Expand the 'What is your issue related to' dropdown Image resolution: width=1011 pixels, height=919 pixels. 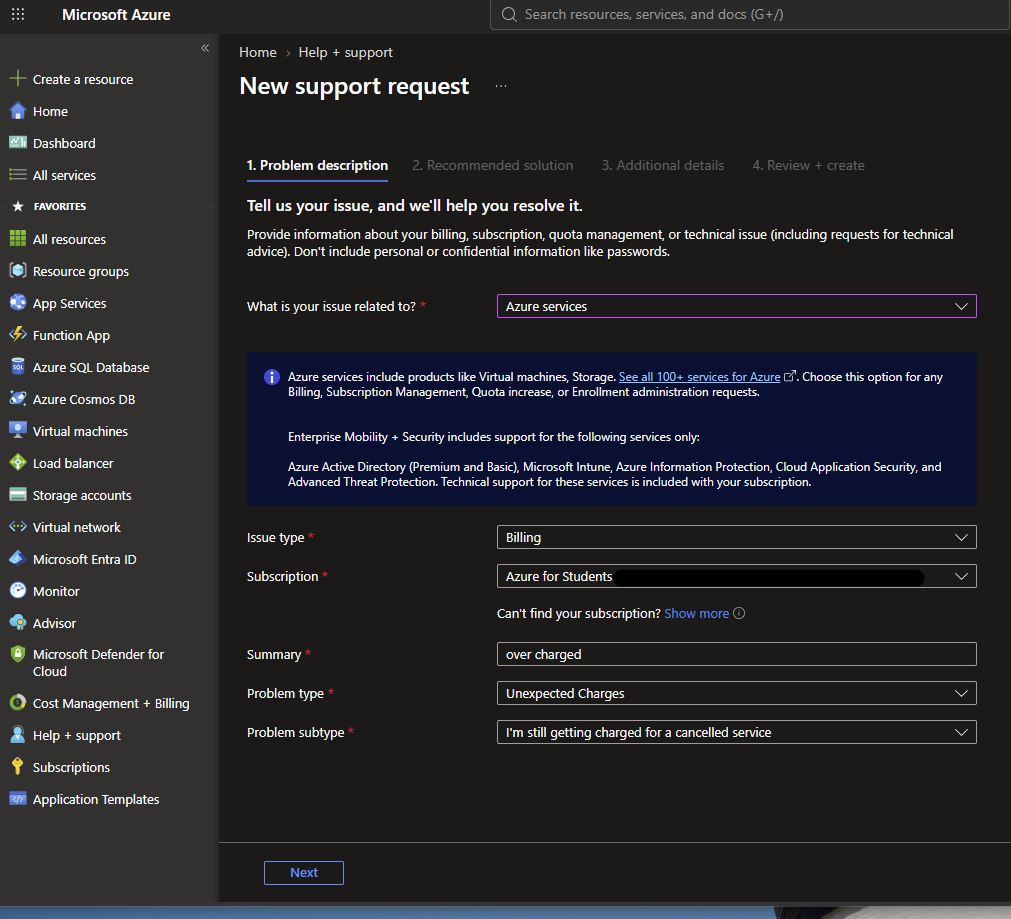(x=736, y=306)
